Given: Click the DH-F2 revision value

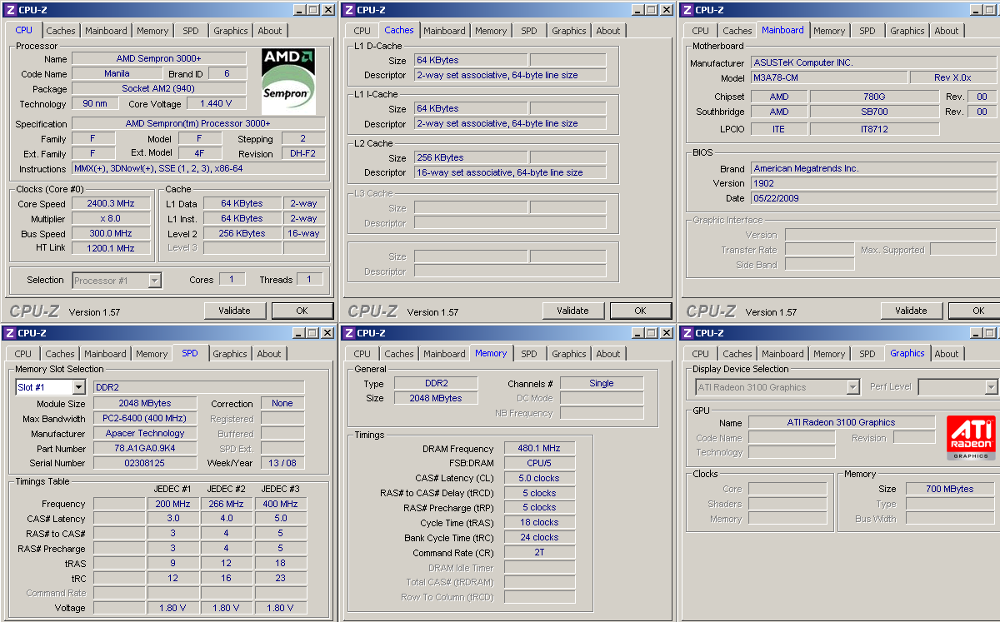Looking at the screenshot, I should (303, 154).
